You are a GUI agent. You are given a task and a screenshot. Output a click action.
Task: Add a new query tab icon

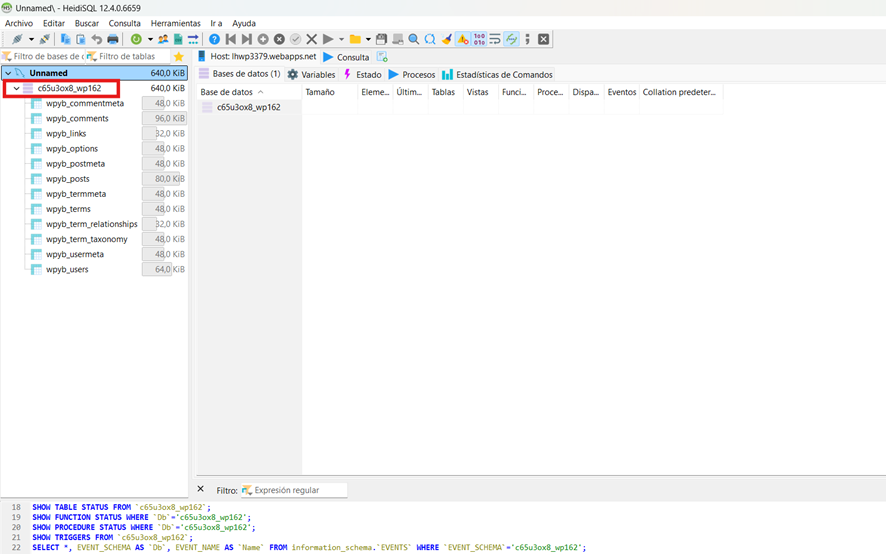(383, 57)
